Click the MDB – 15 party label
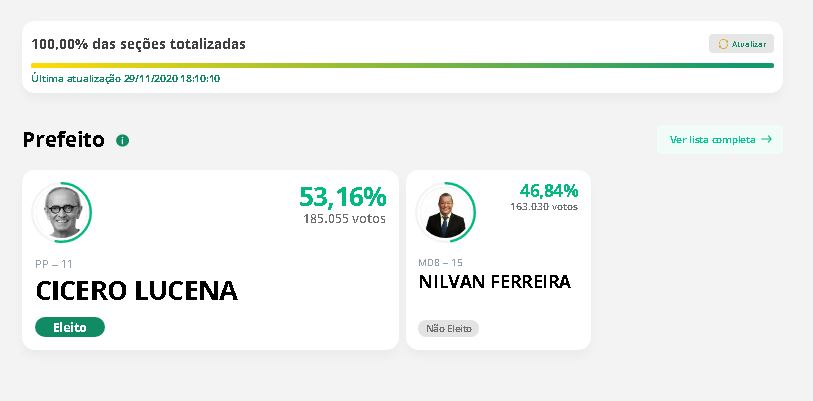This screenshot has height=401, width=813. [x=440, y=262]
